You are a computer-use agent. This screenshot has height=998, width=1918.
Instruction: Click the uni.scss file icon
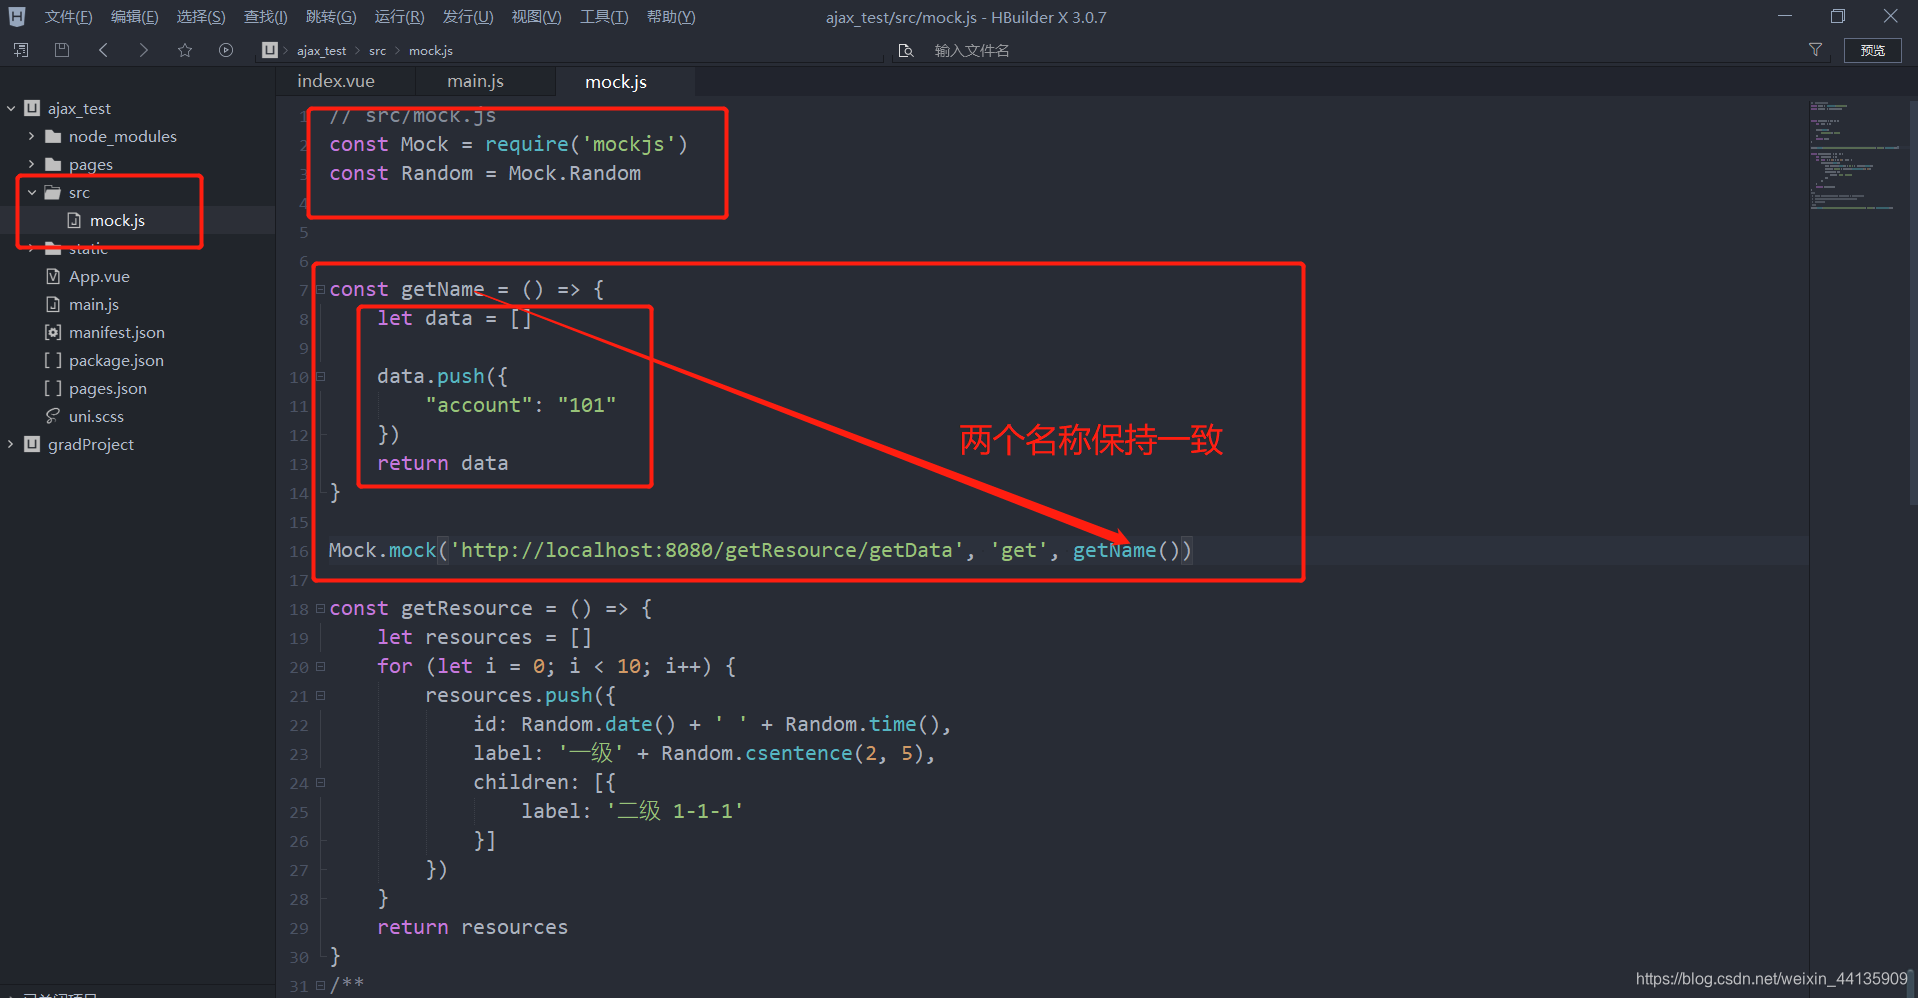[x=53, y=416]
